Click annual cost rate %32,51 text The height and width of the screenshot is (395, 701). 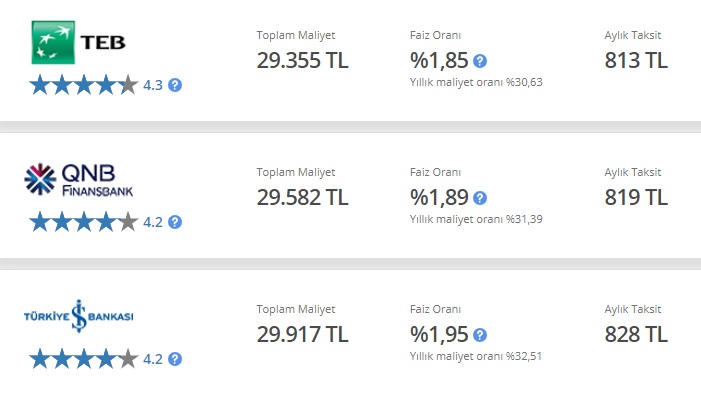[x=476, y=357]
